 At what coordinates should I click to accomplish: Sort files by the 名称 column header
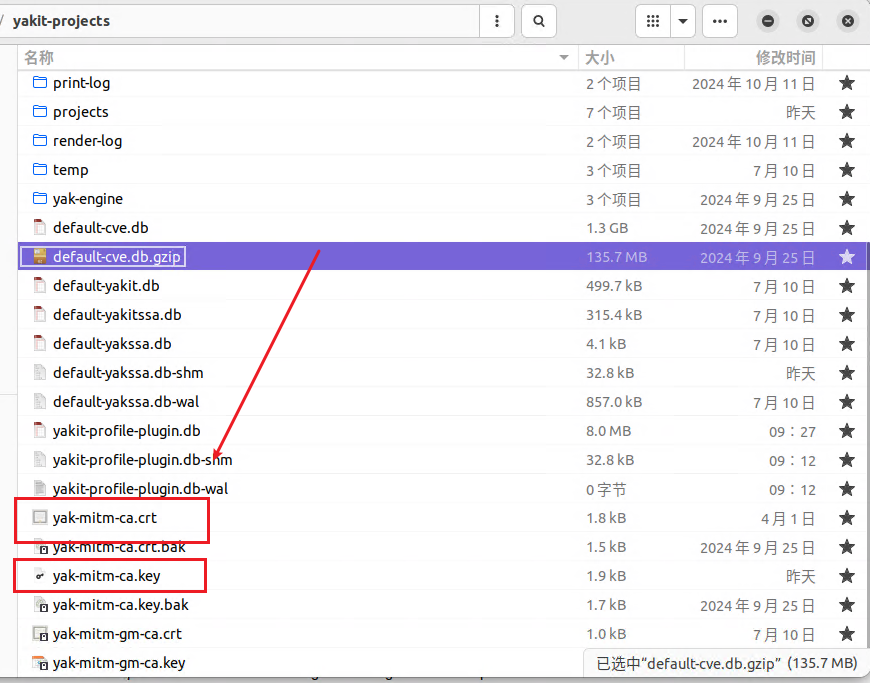pos(39,58)
